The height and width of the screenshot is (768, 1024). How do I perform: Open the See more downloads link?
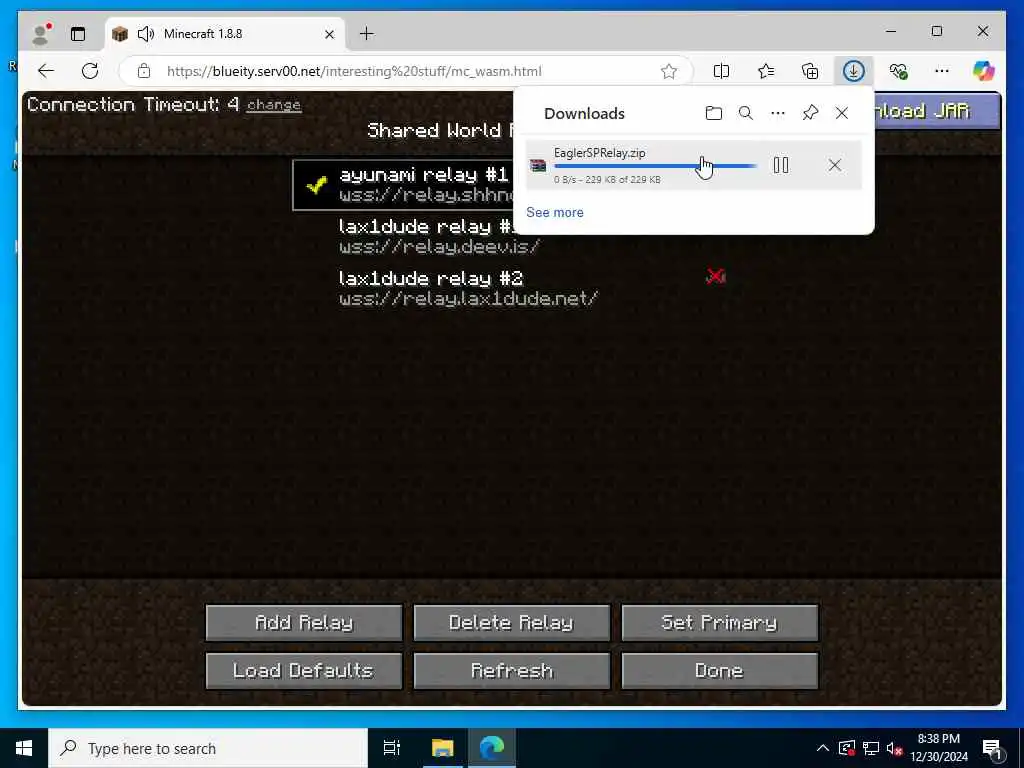point(555,212)
